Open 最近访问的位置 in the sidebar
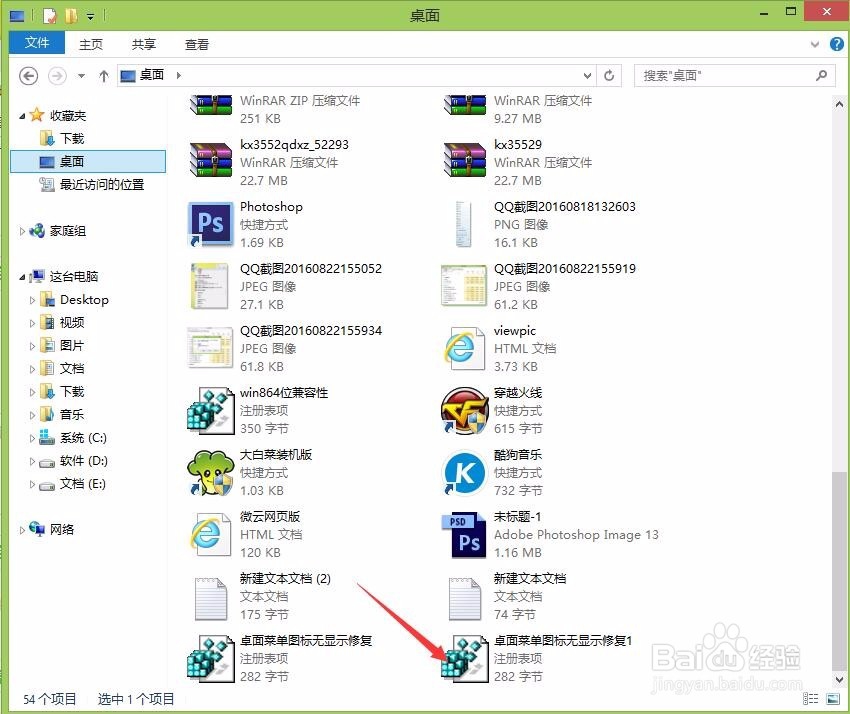 [101, 184]
